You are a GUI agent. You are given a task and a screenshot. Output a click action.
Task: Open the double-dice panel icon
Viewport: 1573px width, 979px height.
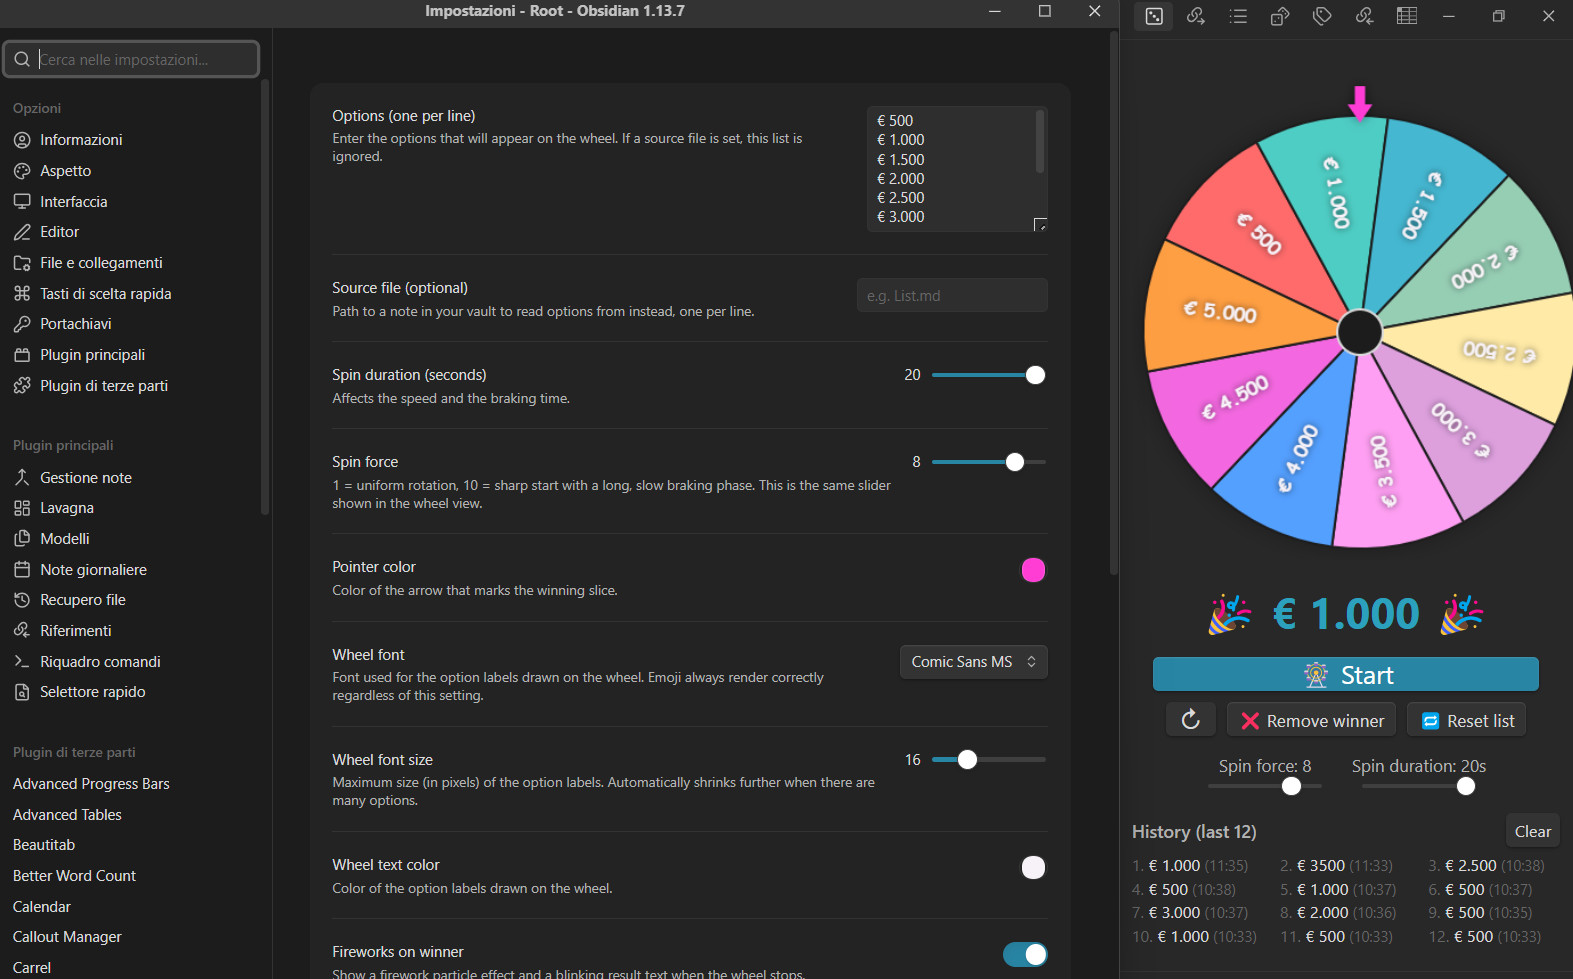point(1280,16)
